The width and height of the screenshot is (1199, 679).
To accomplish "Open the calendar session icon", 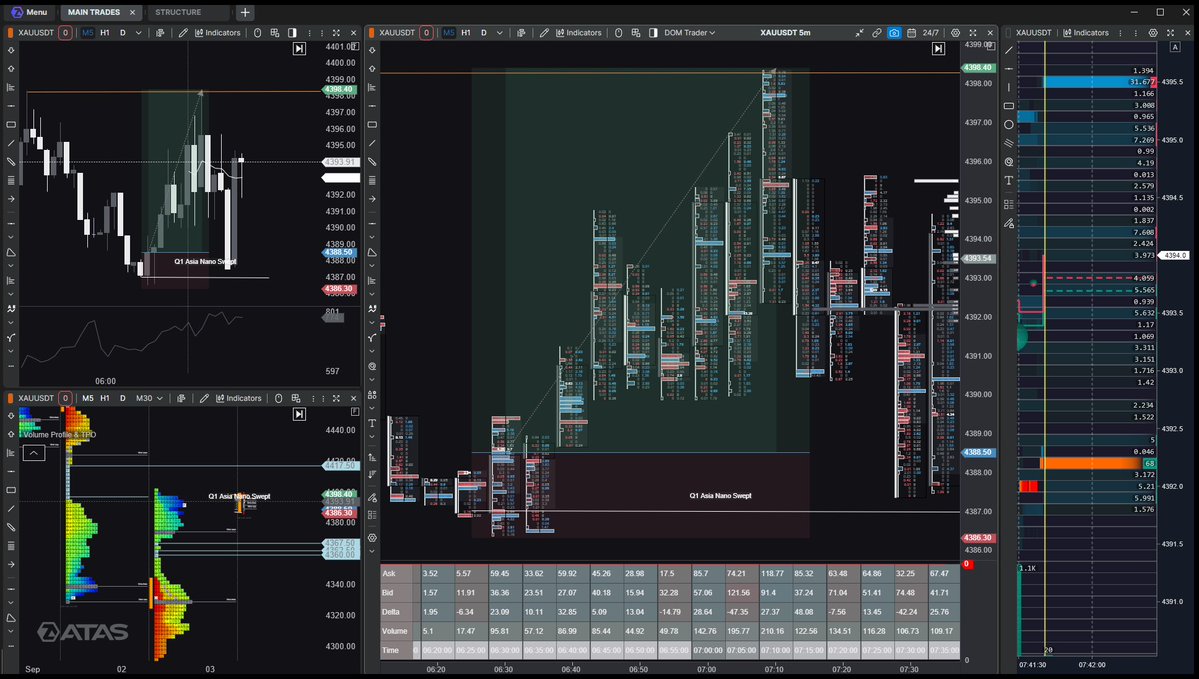I will (911, 33).
